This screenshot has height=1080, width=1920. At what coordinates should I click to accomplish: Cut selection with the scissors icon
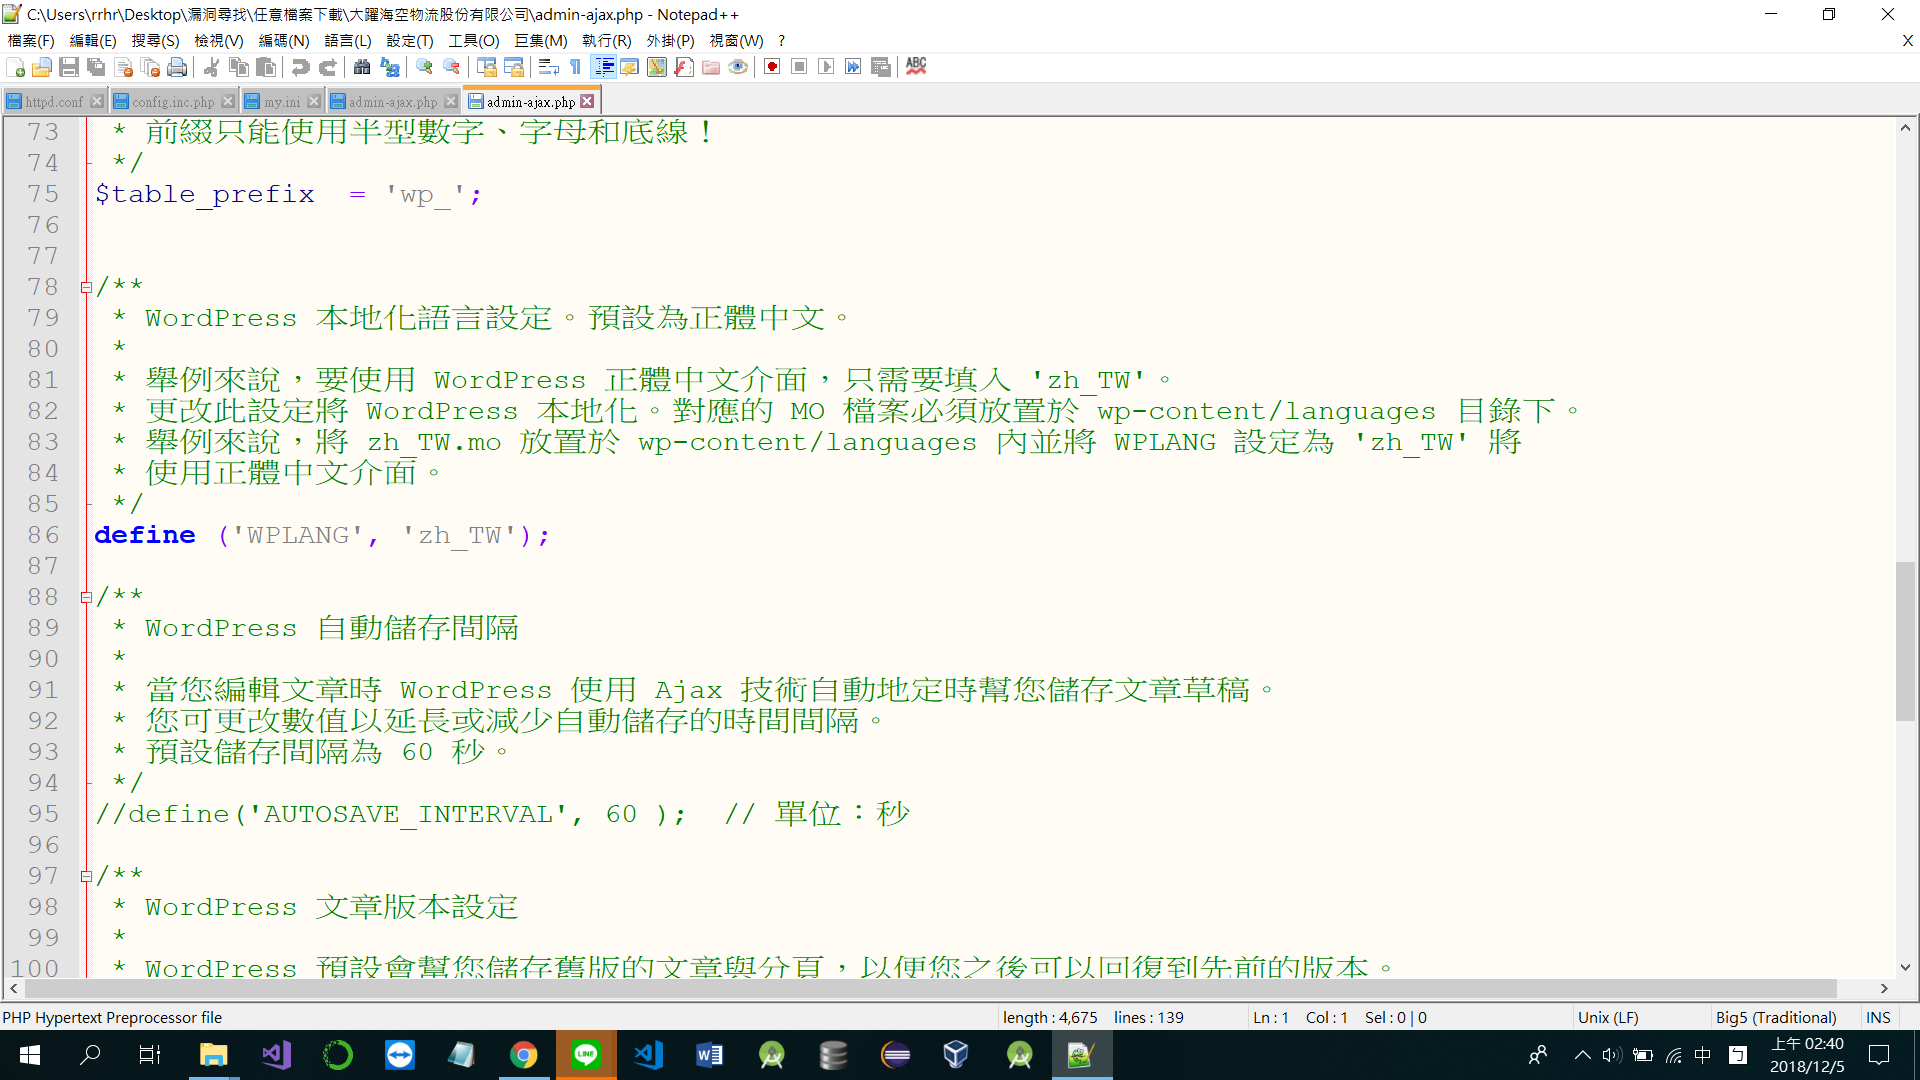211,67
